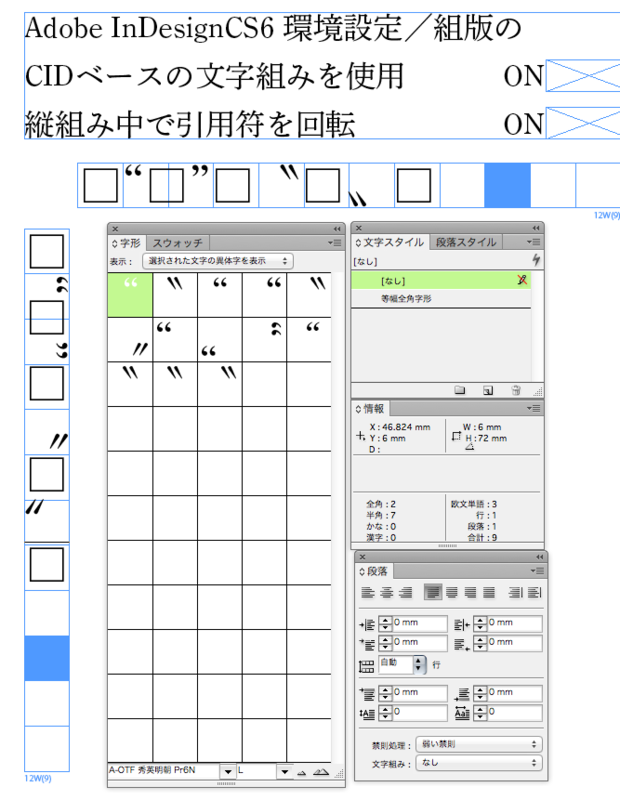Click drop cap lines 0 field
Viewport: 620px width, 800px height.
pyautogui.click(x=419, y=712)
